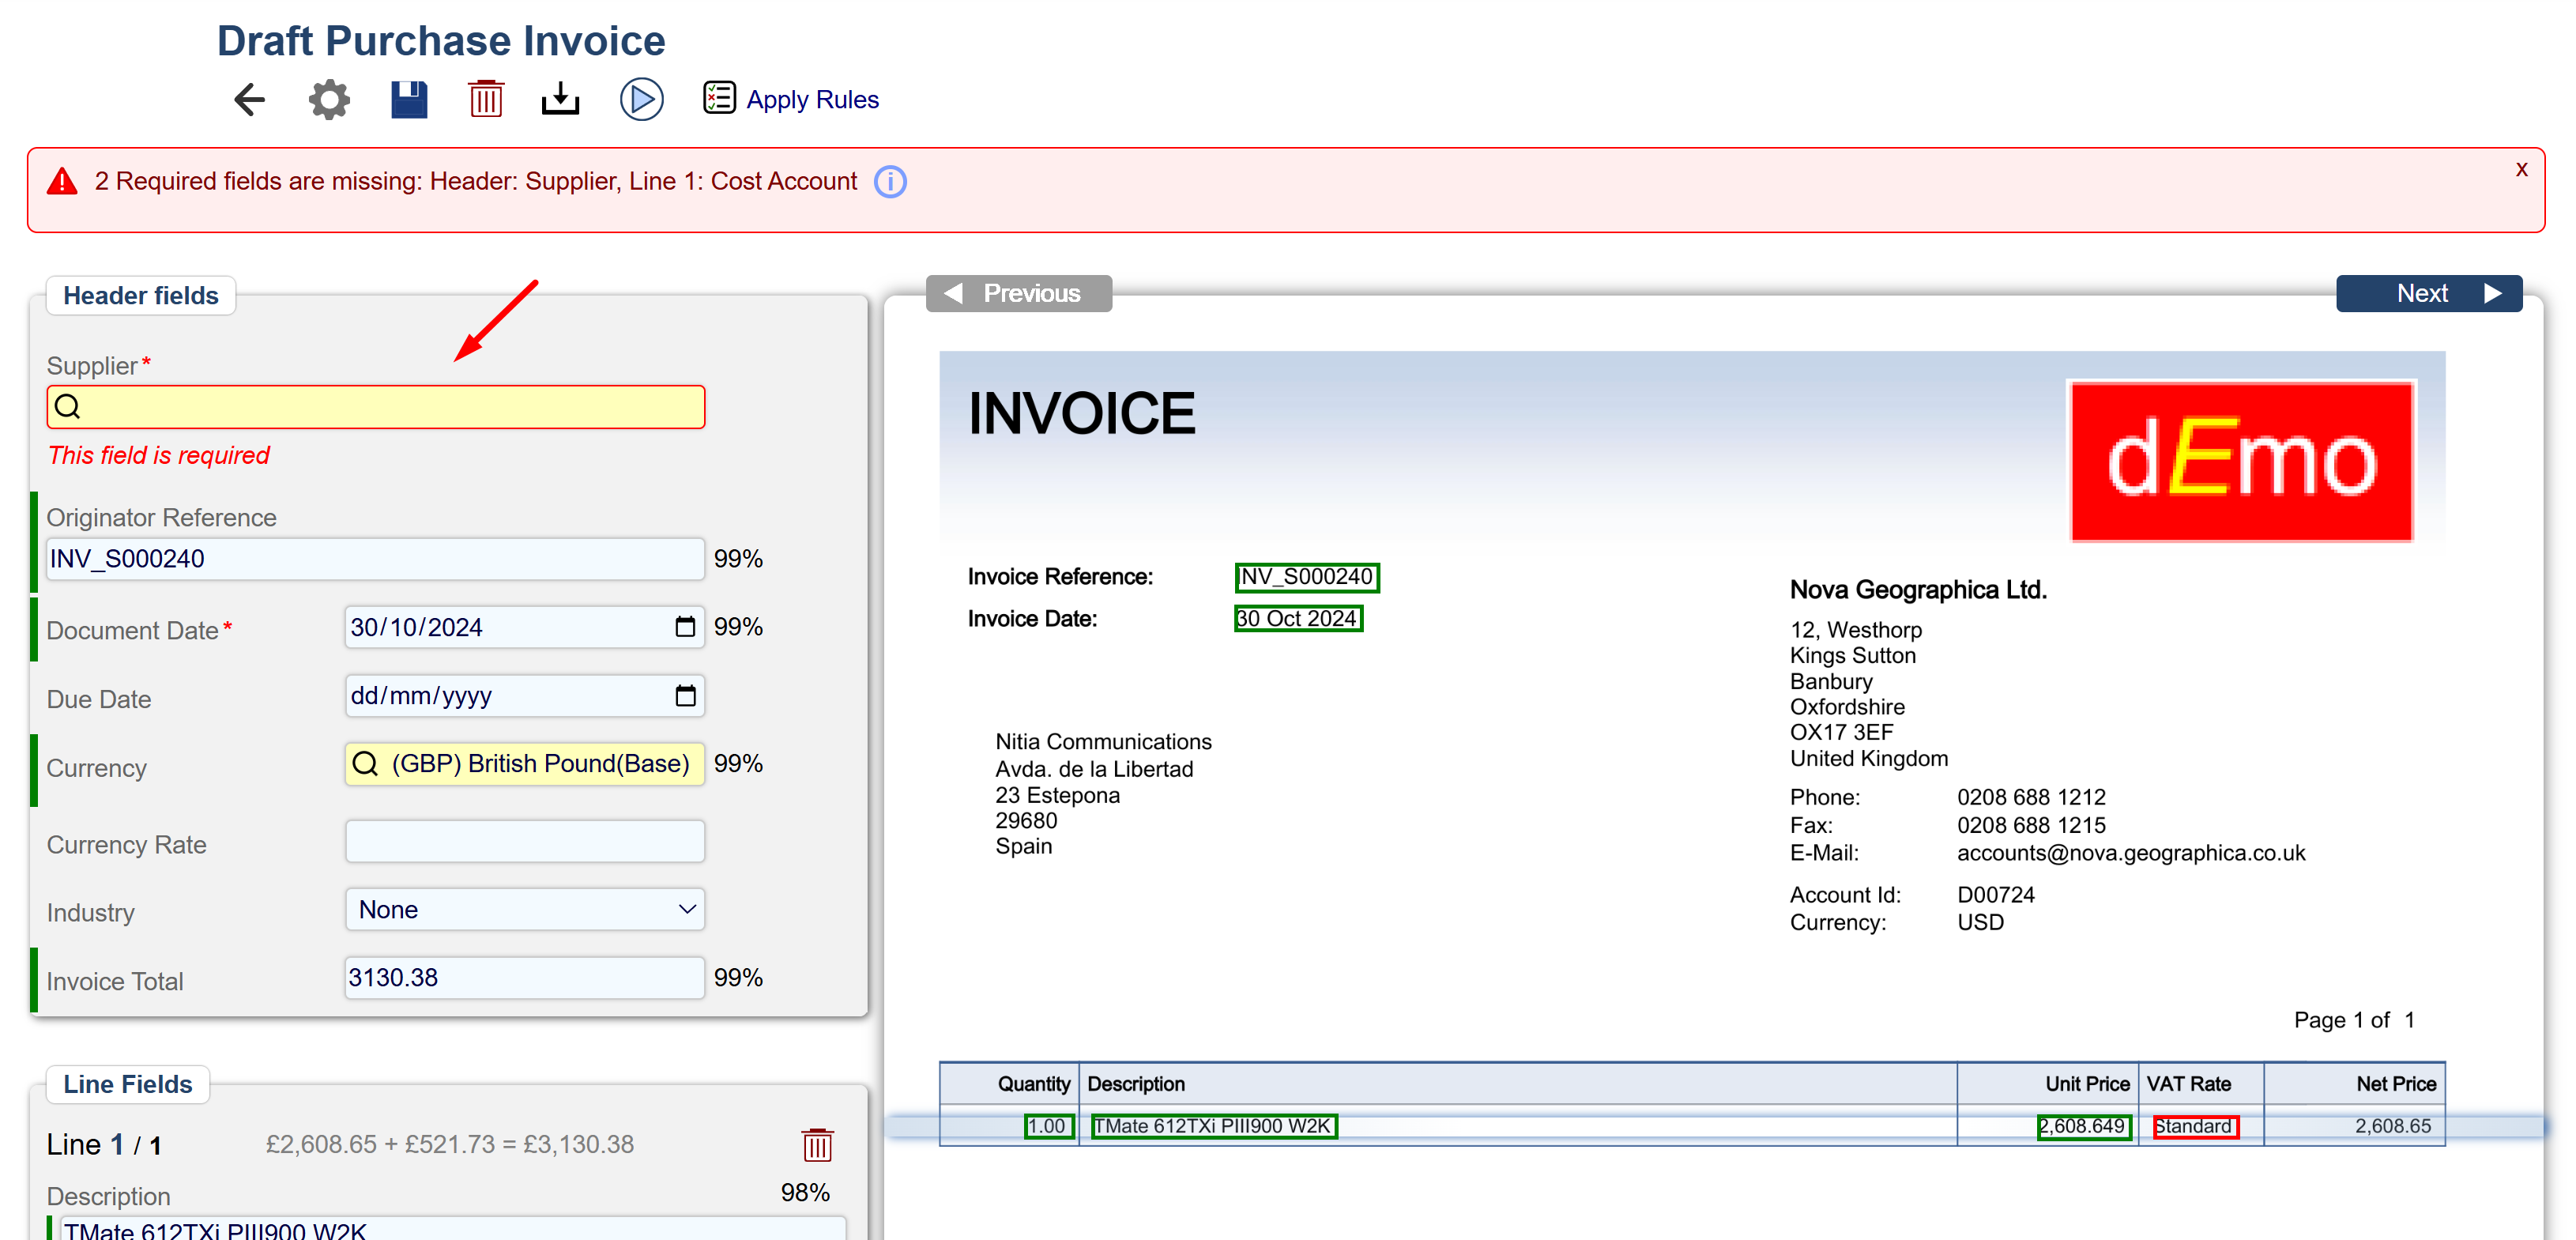Open the settings gear icon
The width and height of the screenshot is (2576, 1240).
[329, 99]
